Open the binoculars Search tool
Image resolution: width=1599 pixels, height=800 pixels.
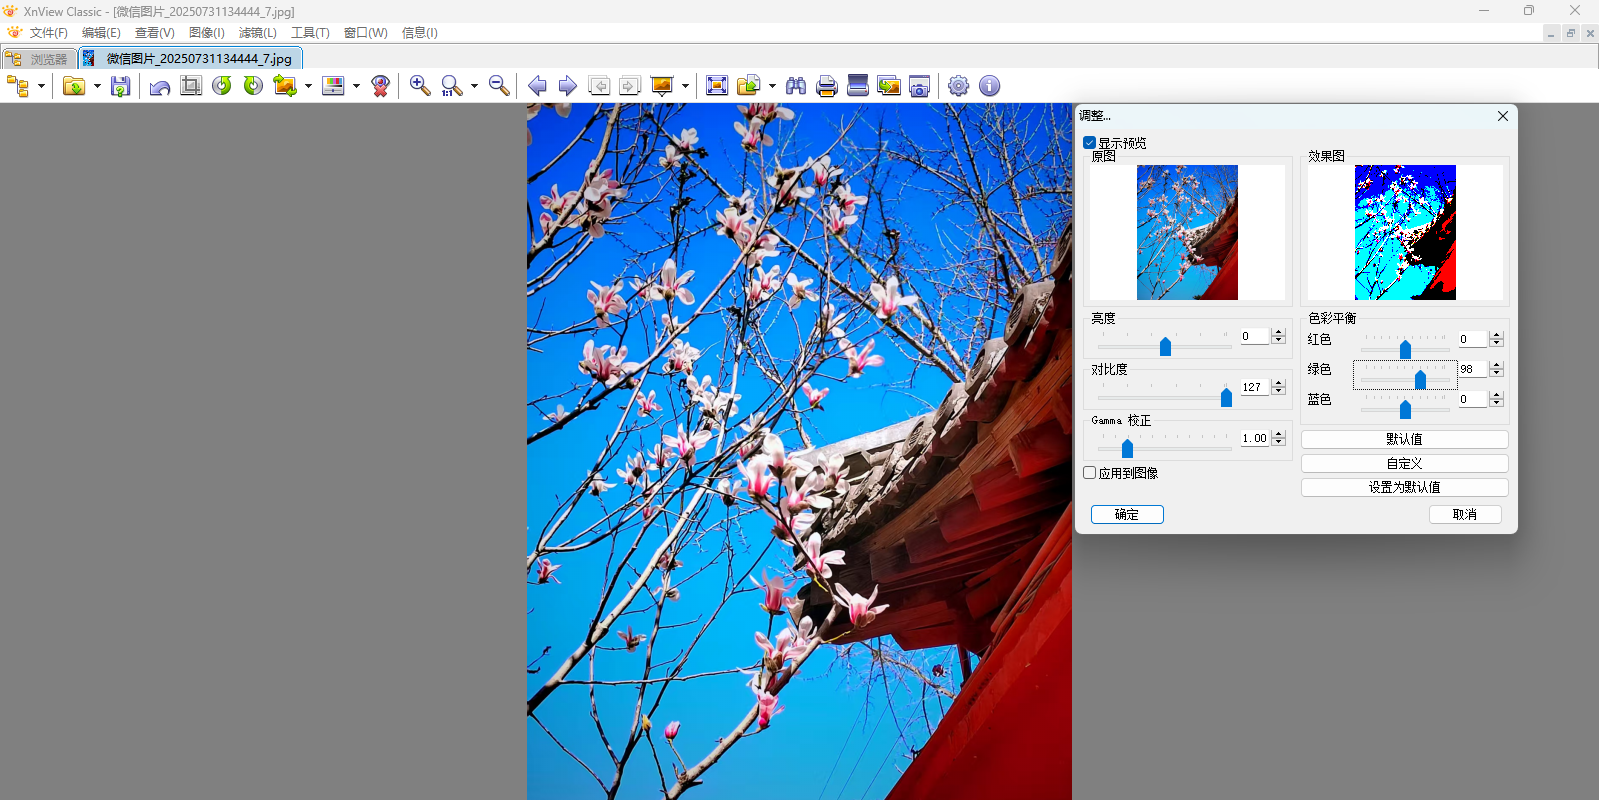pos(796,86)
